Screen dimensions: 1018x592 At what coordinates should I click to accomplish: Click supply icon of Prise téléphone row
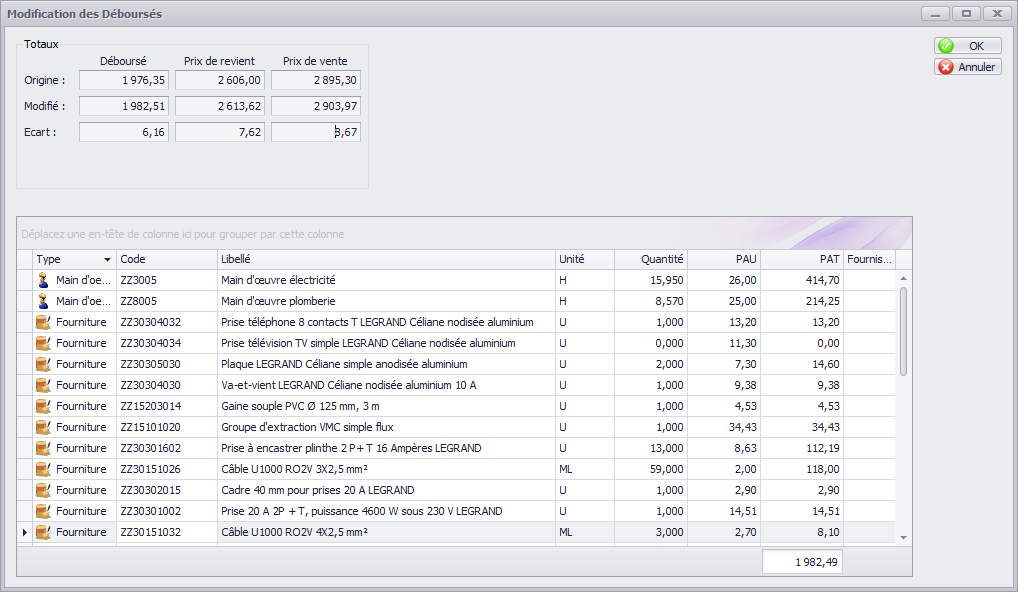[43, 322]
